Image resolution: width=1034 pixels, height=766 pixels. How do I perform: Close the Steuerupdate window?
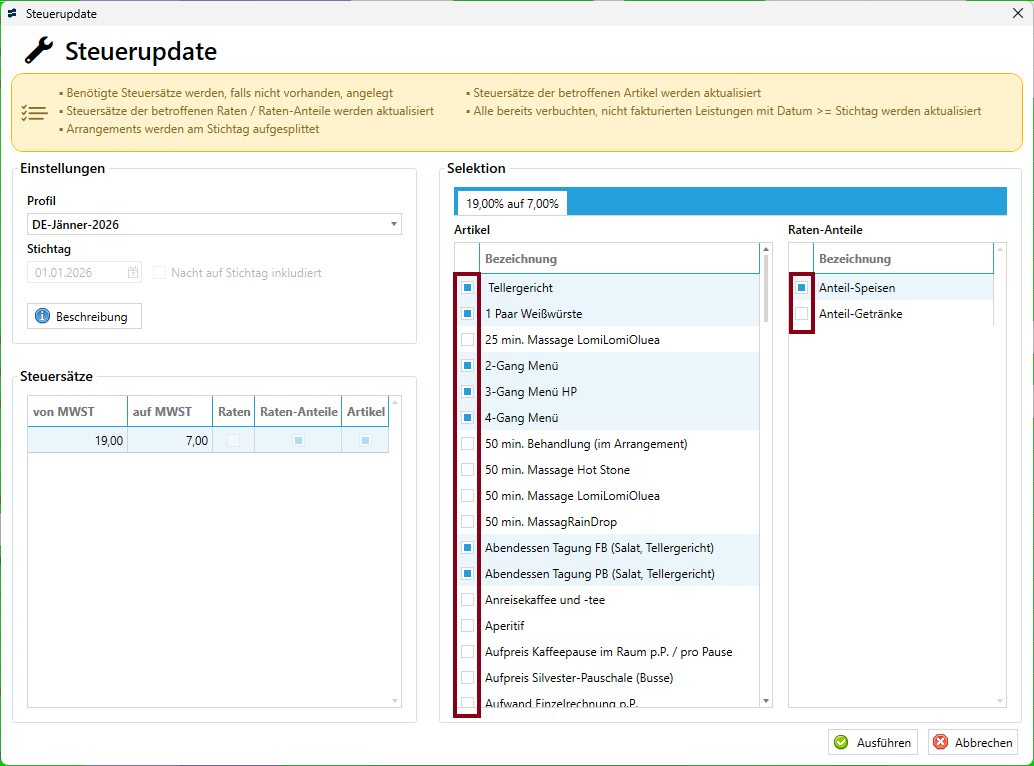click(x=1017, y=13)
